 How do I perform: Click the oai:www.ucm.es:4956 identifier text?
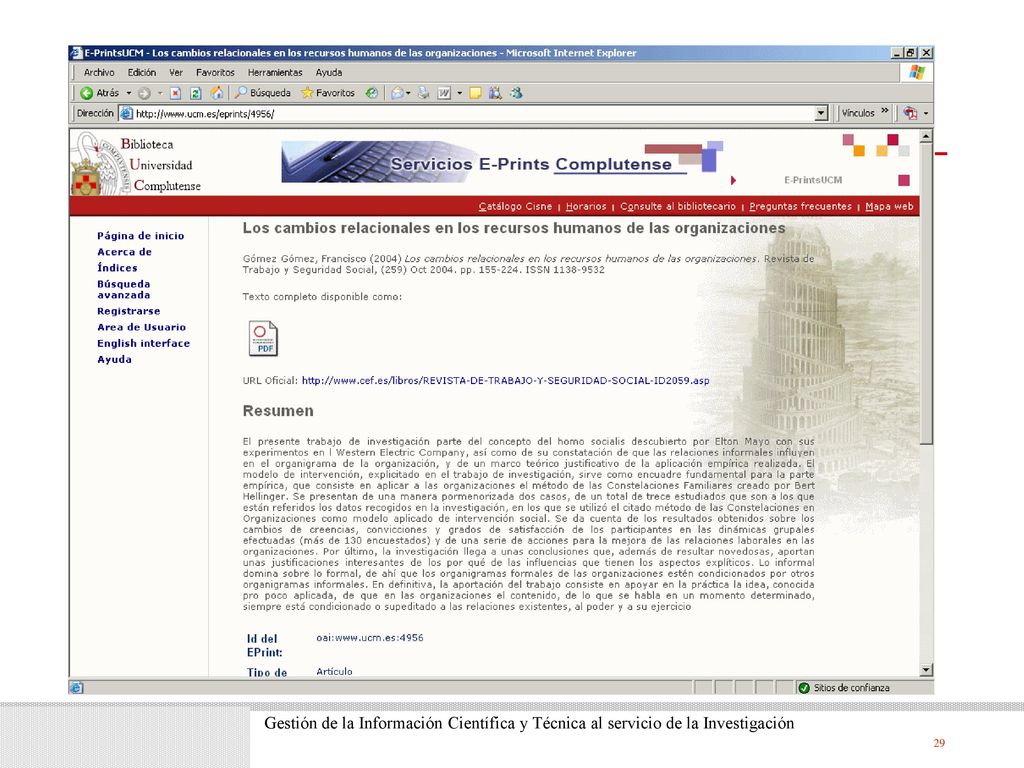[370, 638]
